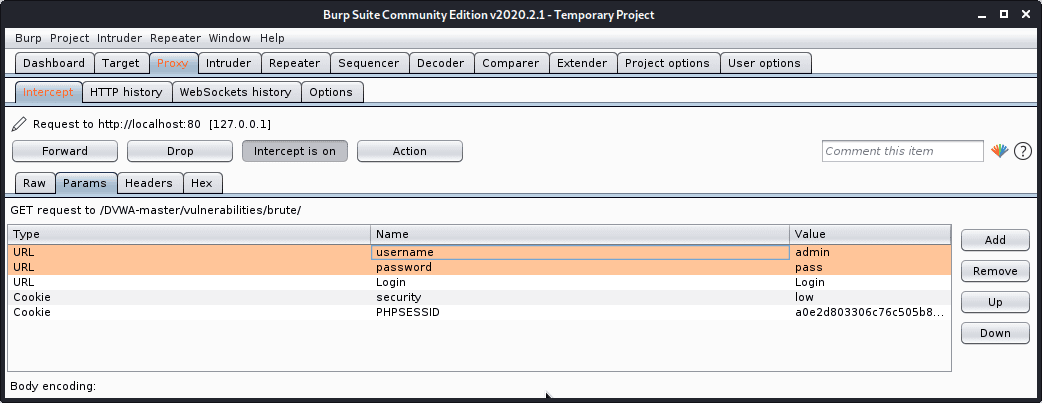Switch to the Decoder tab

tap(441, 63)
